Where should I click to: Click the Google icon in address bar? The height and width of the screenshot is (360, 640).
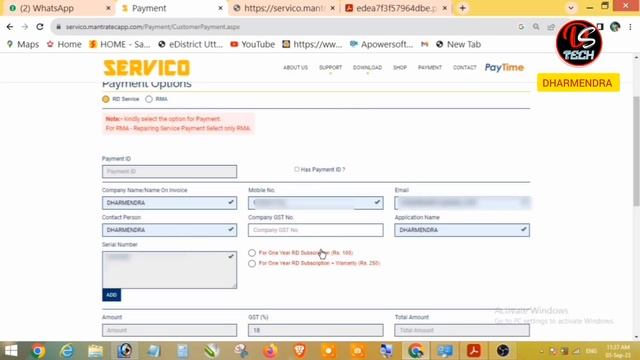pyautogui.click(x=521, y=27)
